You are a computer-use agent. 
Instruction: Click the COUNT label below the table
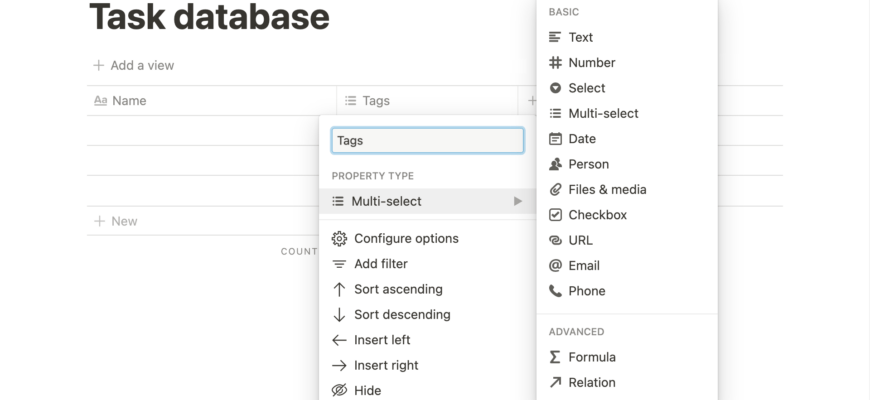[299, 252]
